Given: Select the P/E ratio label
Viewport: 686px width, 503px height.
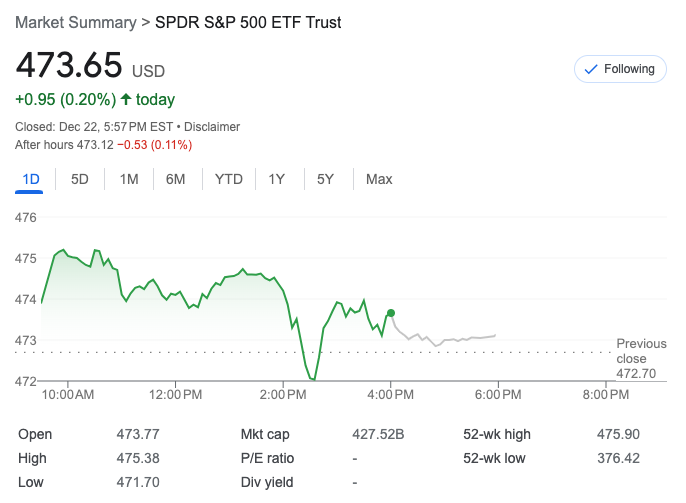Looking at the screenshot, I should click(x=267, y=458).
